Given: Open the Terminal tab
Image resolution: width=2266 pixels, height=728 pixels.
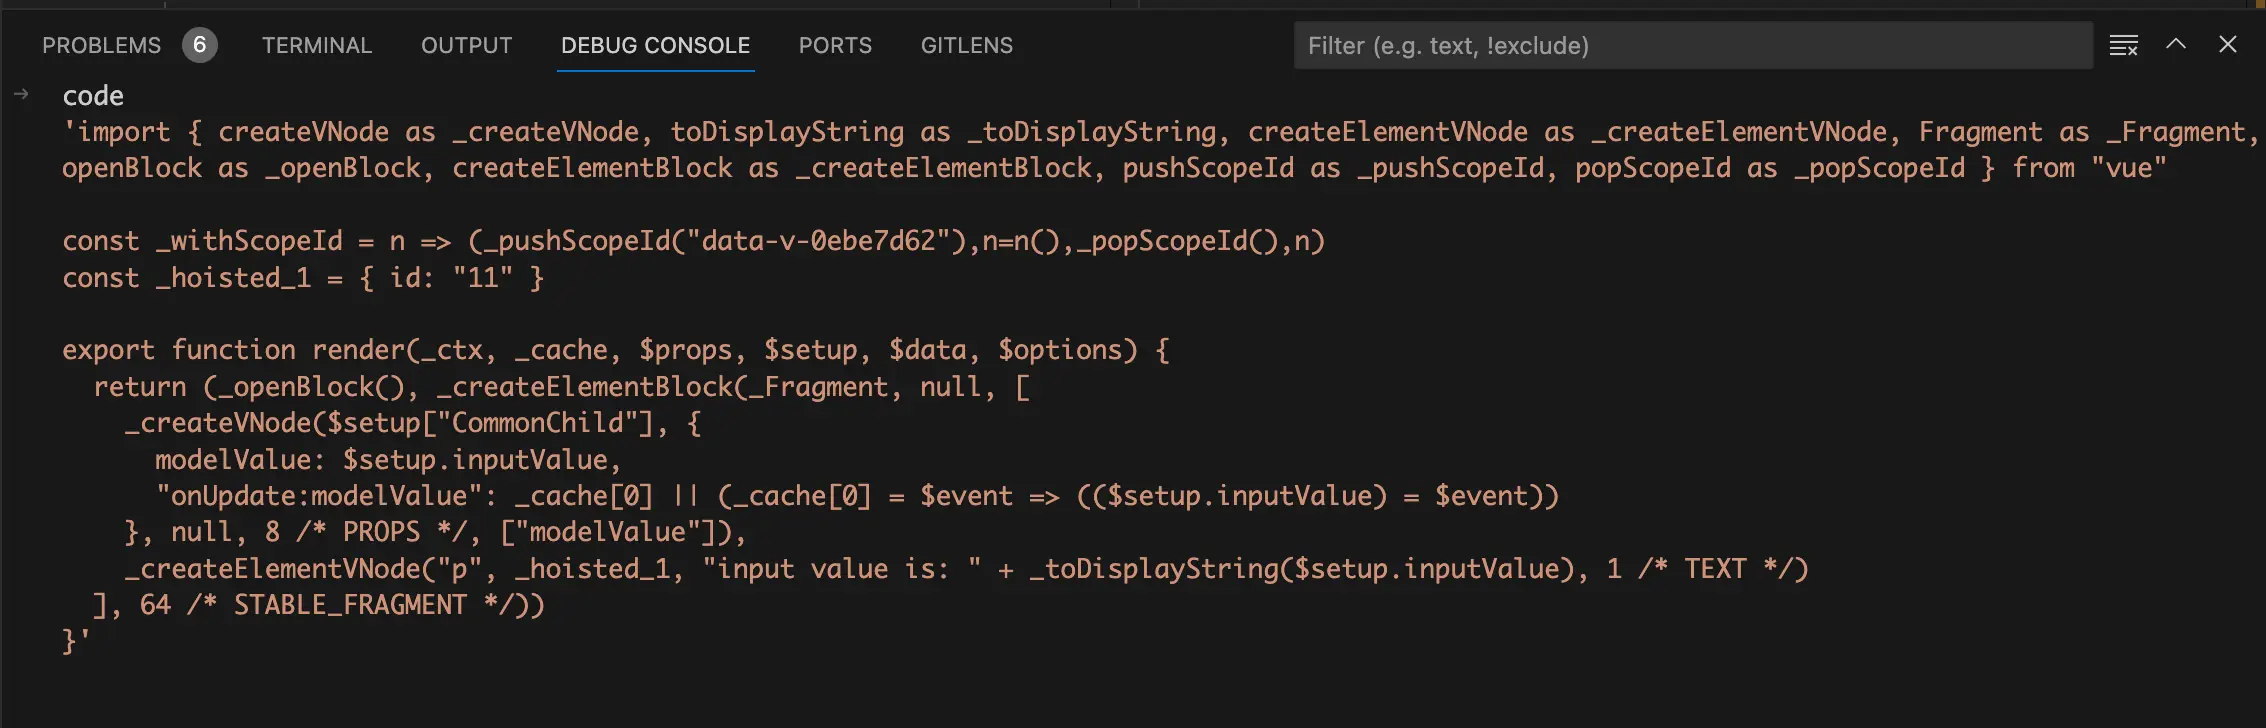Looking at the screenshot, I should coord(316,46).
